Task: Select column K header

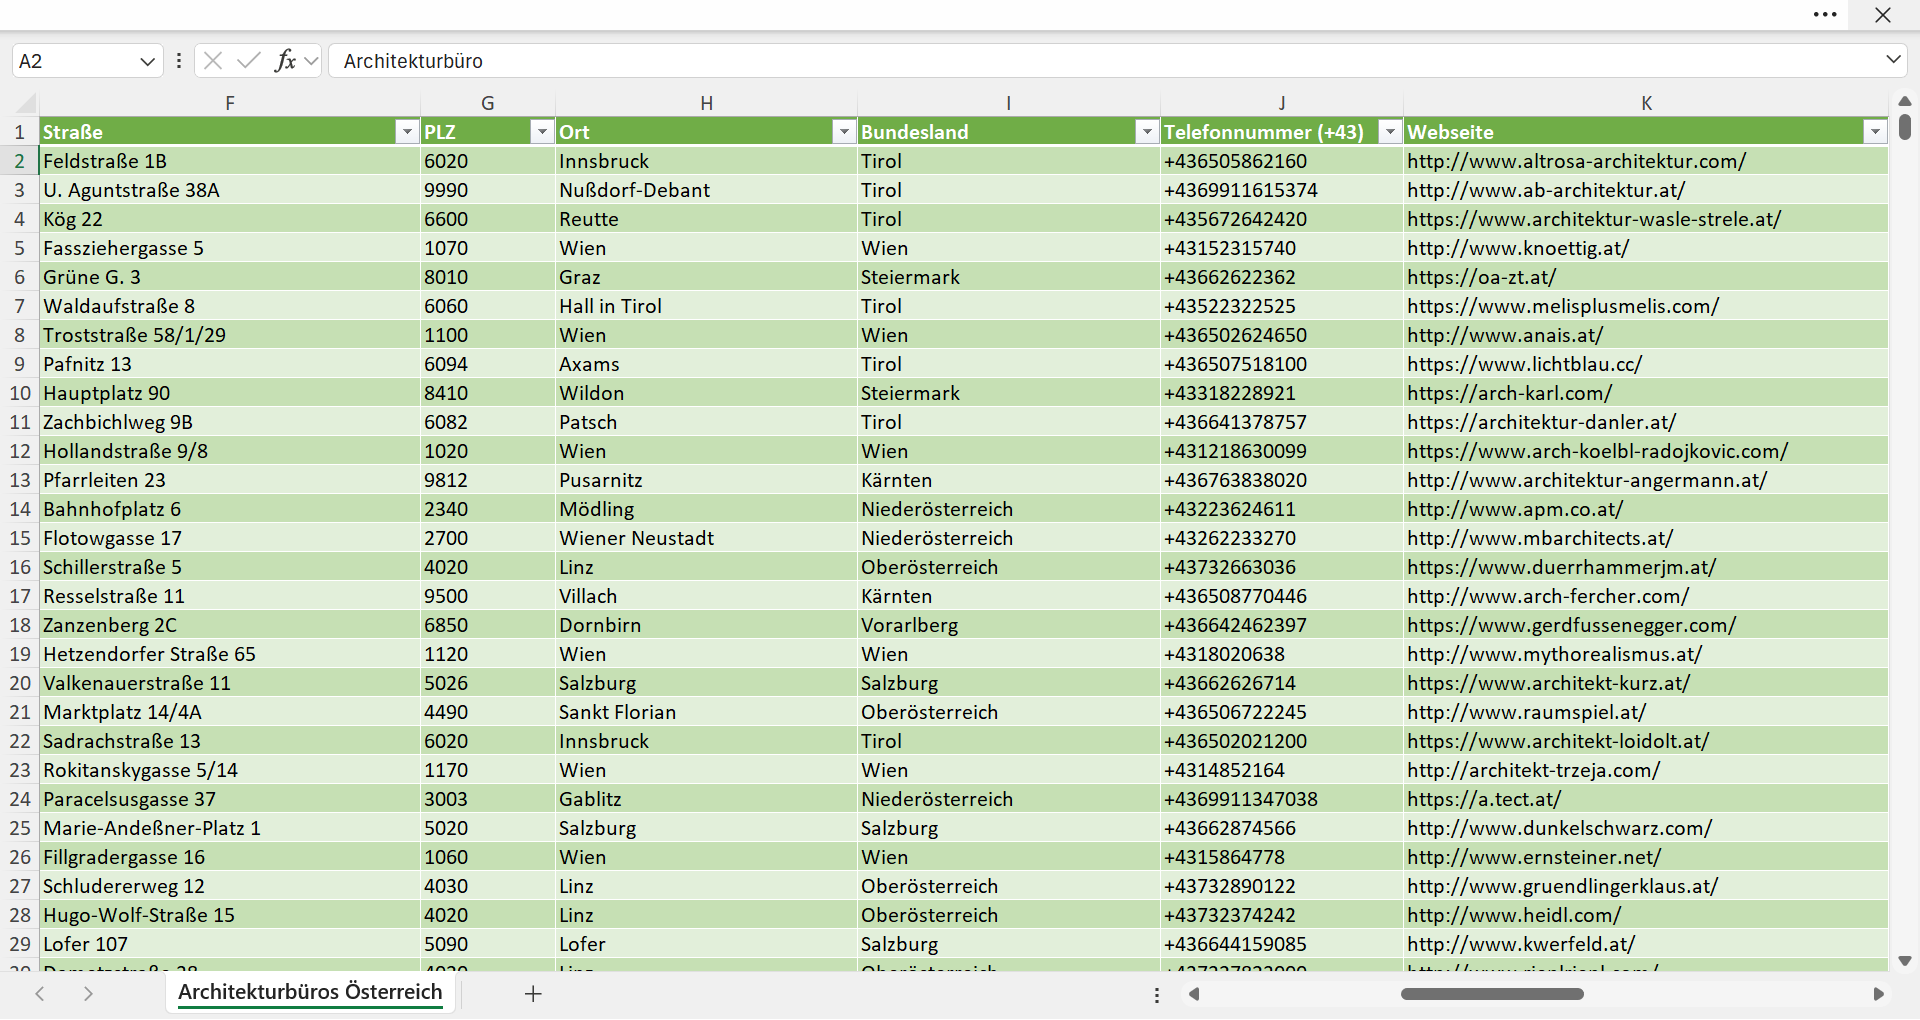Action: point(1646,103)
